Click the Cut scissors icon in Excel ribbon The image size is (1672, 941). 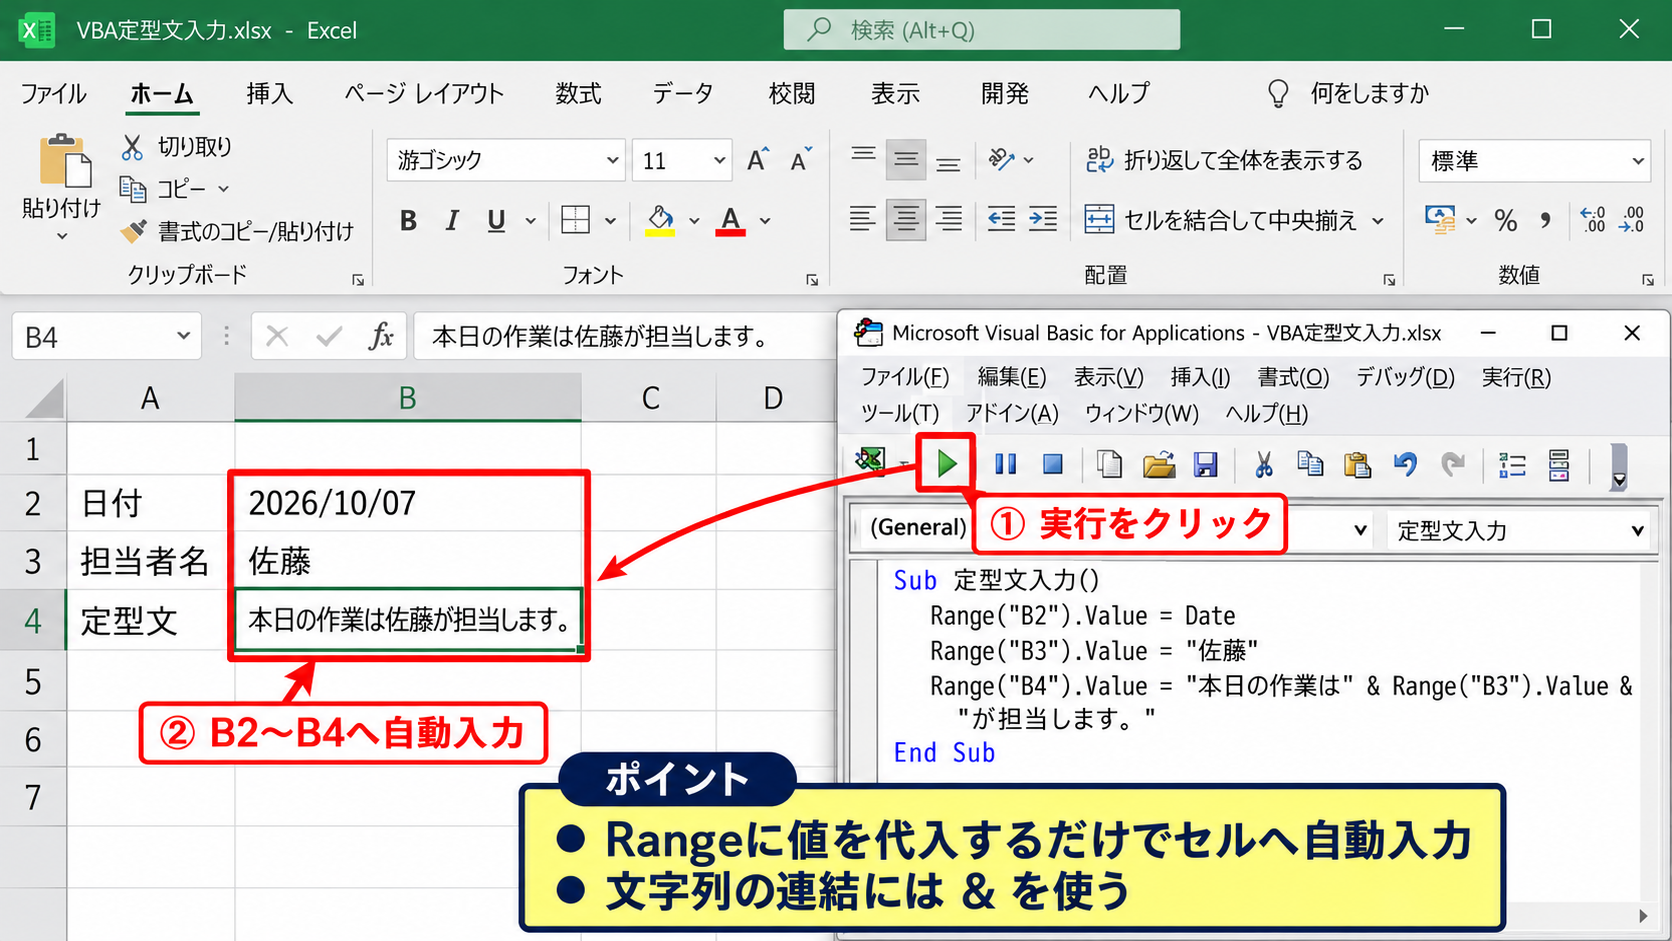pyautogui.click(x=132, y=147)
